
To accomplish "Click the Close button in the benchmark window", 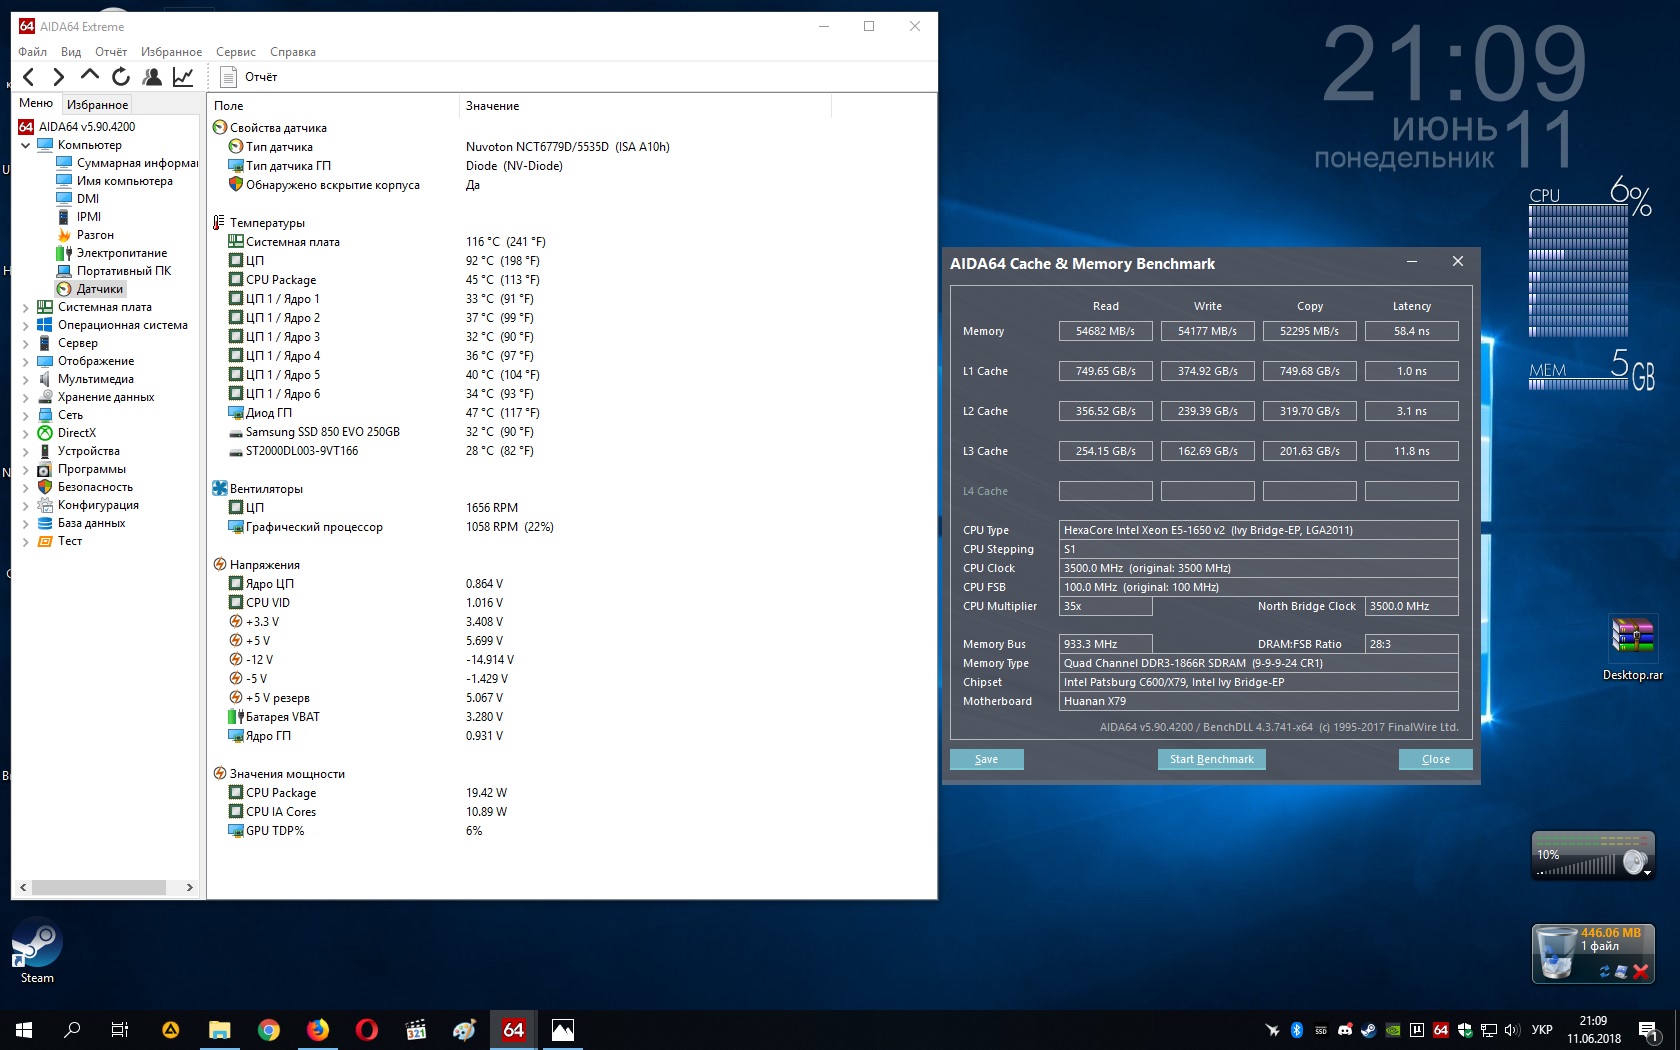I will (x=1436, y=759).
